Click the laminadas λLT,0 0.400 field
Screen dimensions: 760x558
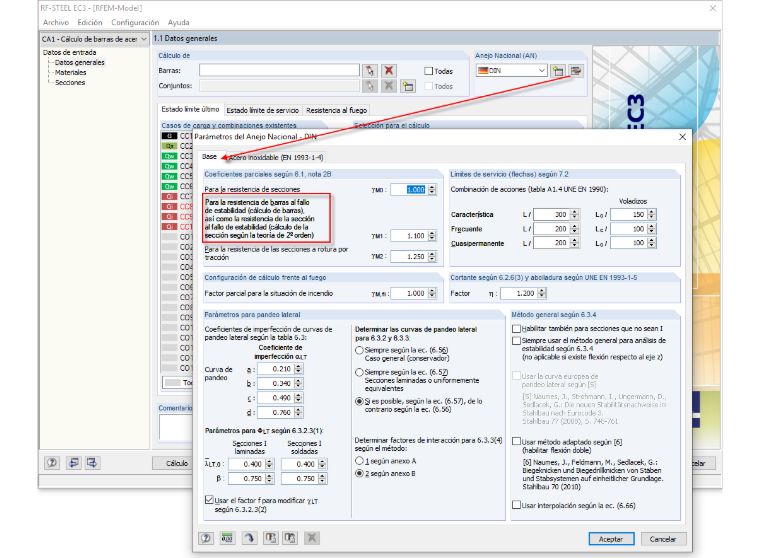247,464
